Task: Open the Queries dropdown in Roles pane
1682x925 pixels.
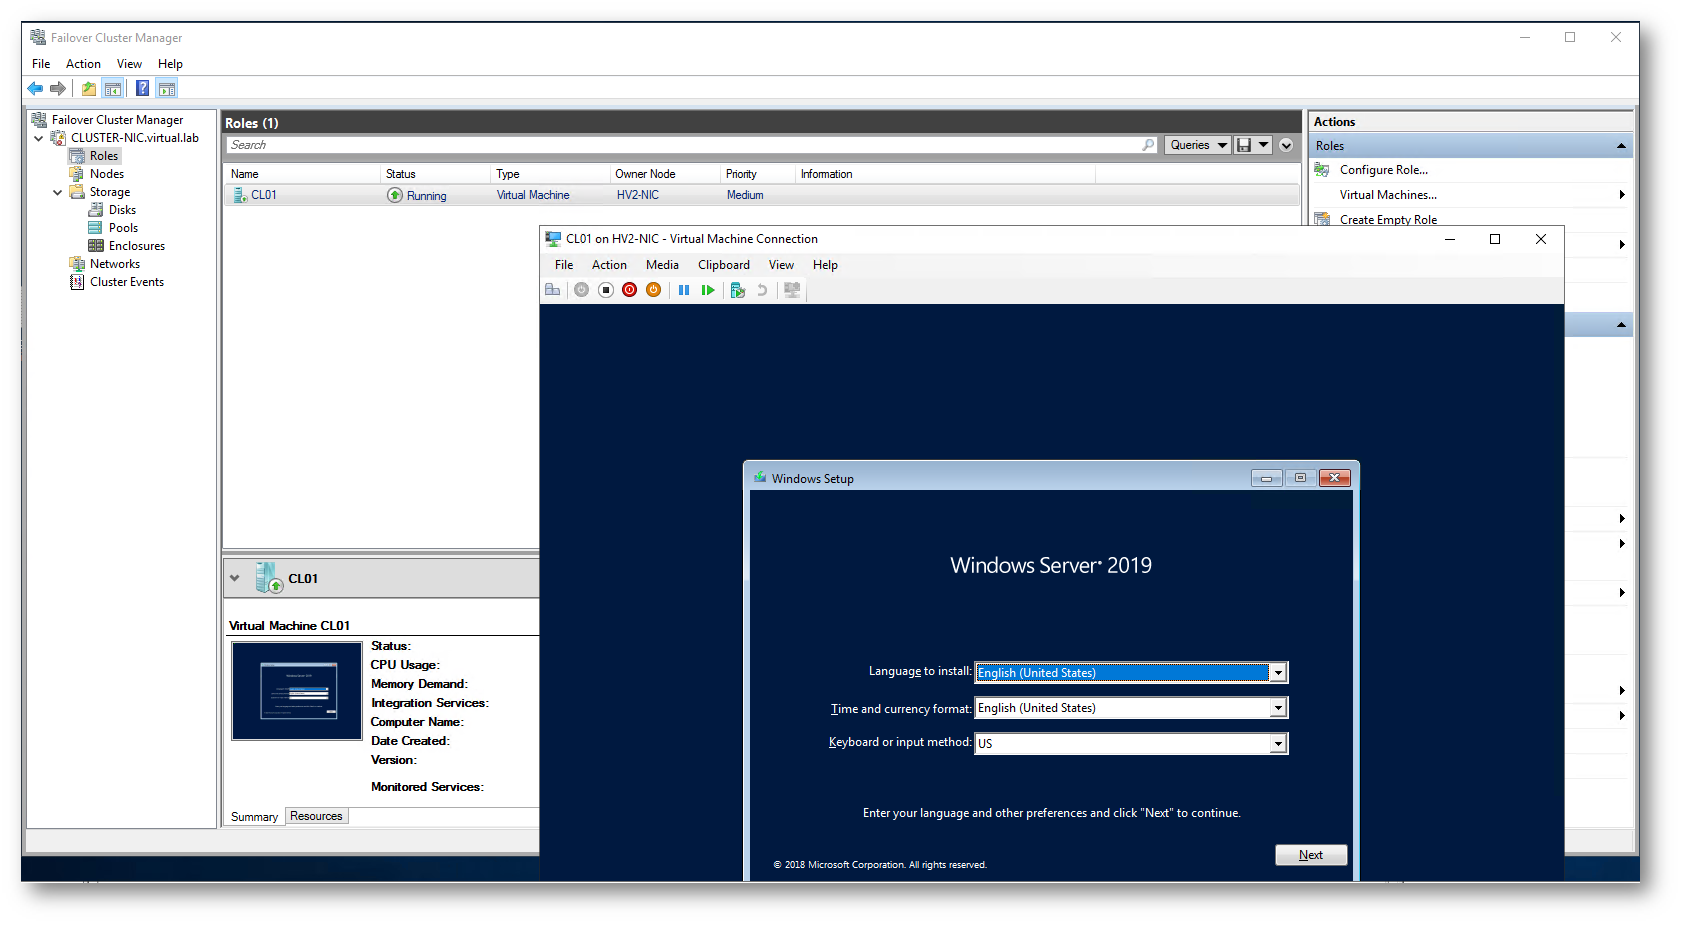Action: [1198, 145]
